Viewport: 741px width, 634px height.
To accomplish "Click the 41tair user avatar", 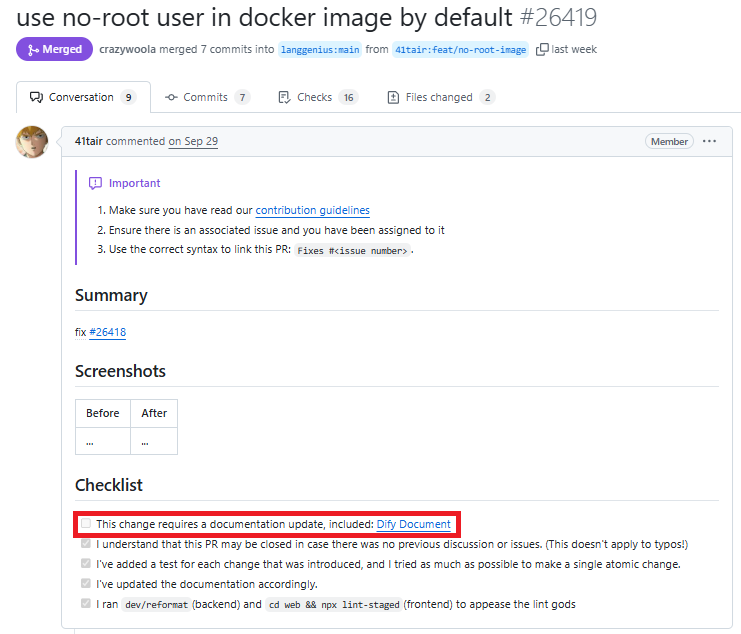I will tap(31, 142).
